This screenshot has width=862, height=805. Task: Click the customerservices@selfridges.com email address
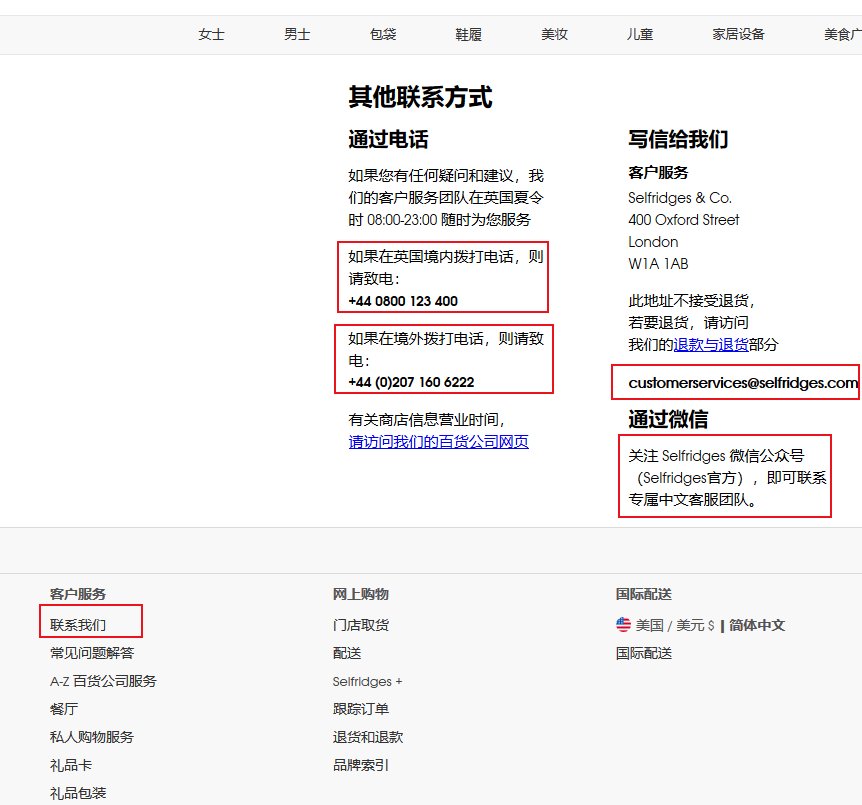(x=743, y=383)
